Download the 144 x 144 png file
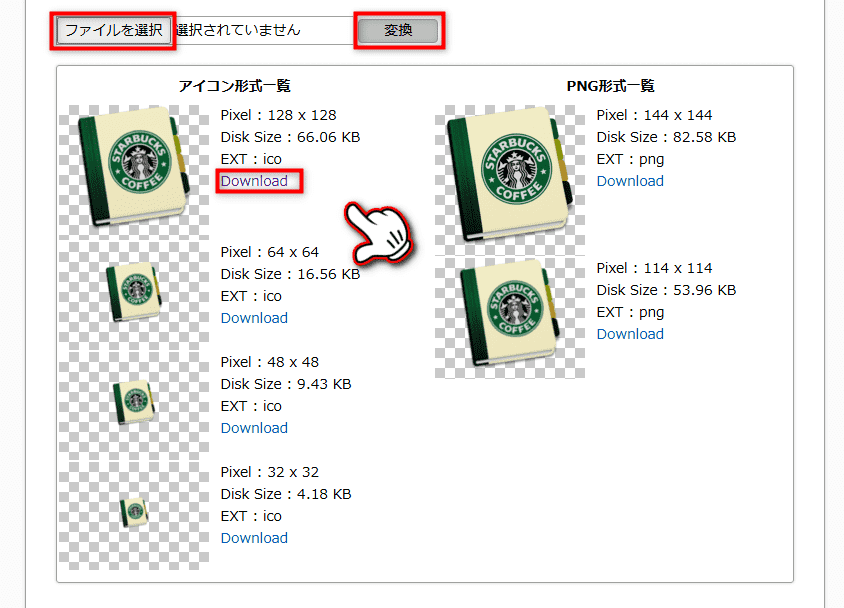The height and width of the screenshot is (608, 844). pyautogui.click(x=630, y=181)
